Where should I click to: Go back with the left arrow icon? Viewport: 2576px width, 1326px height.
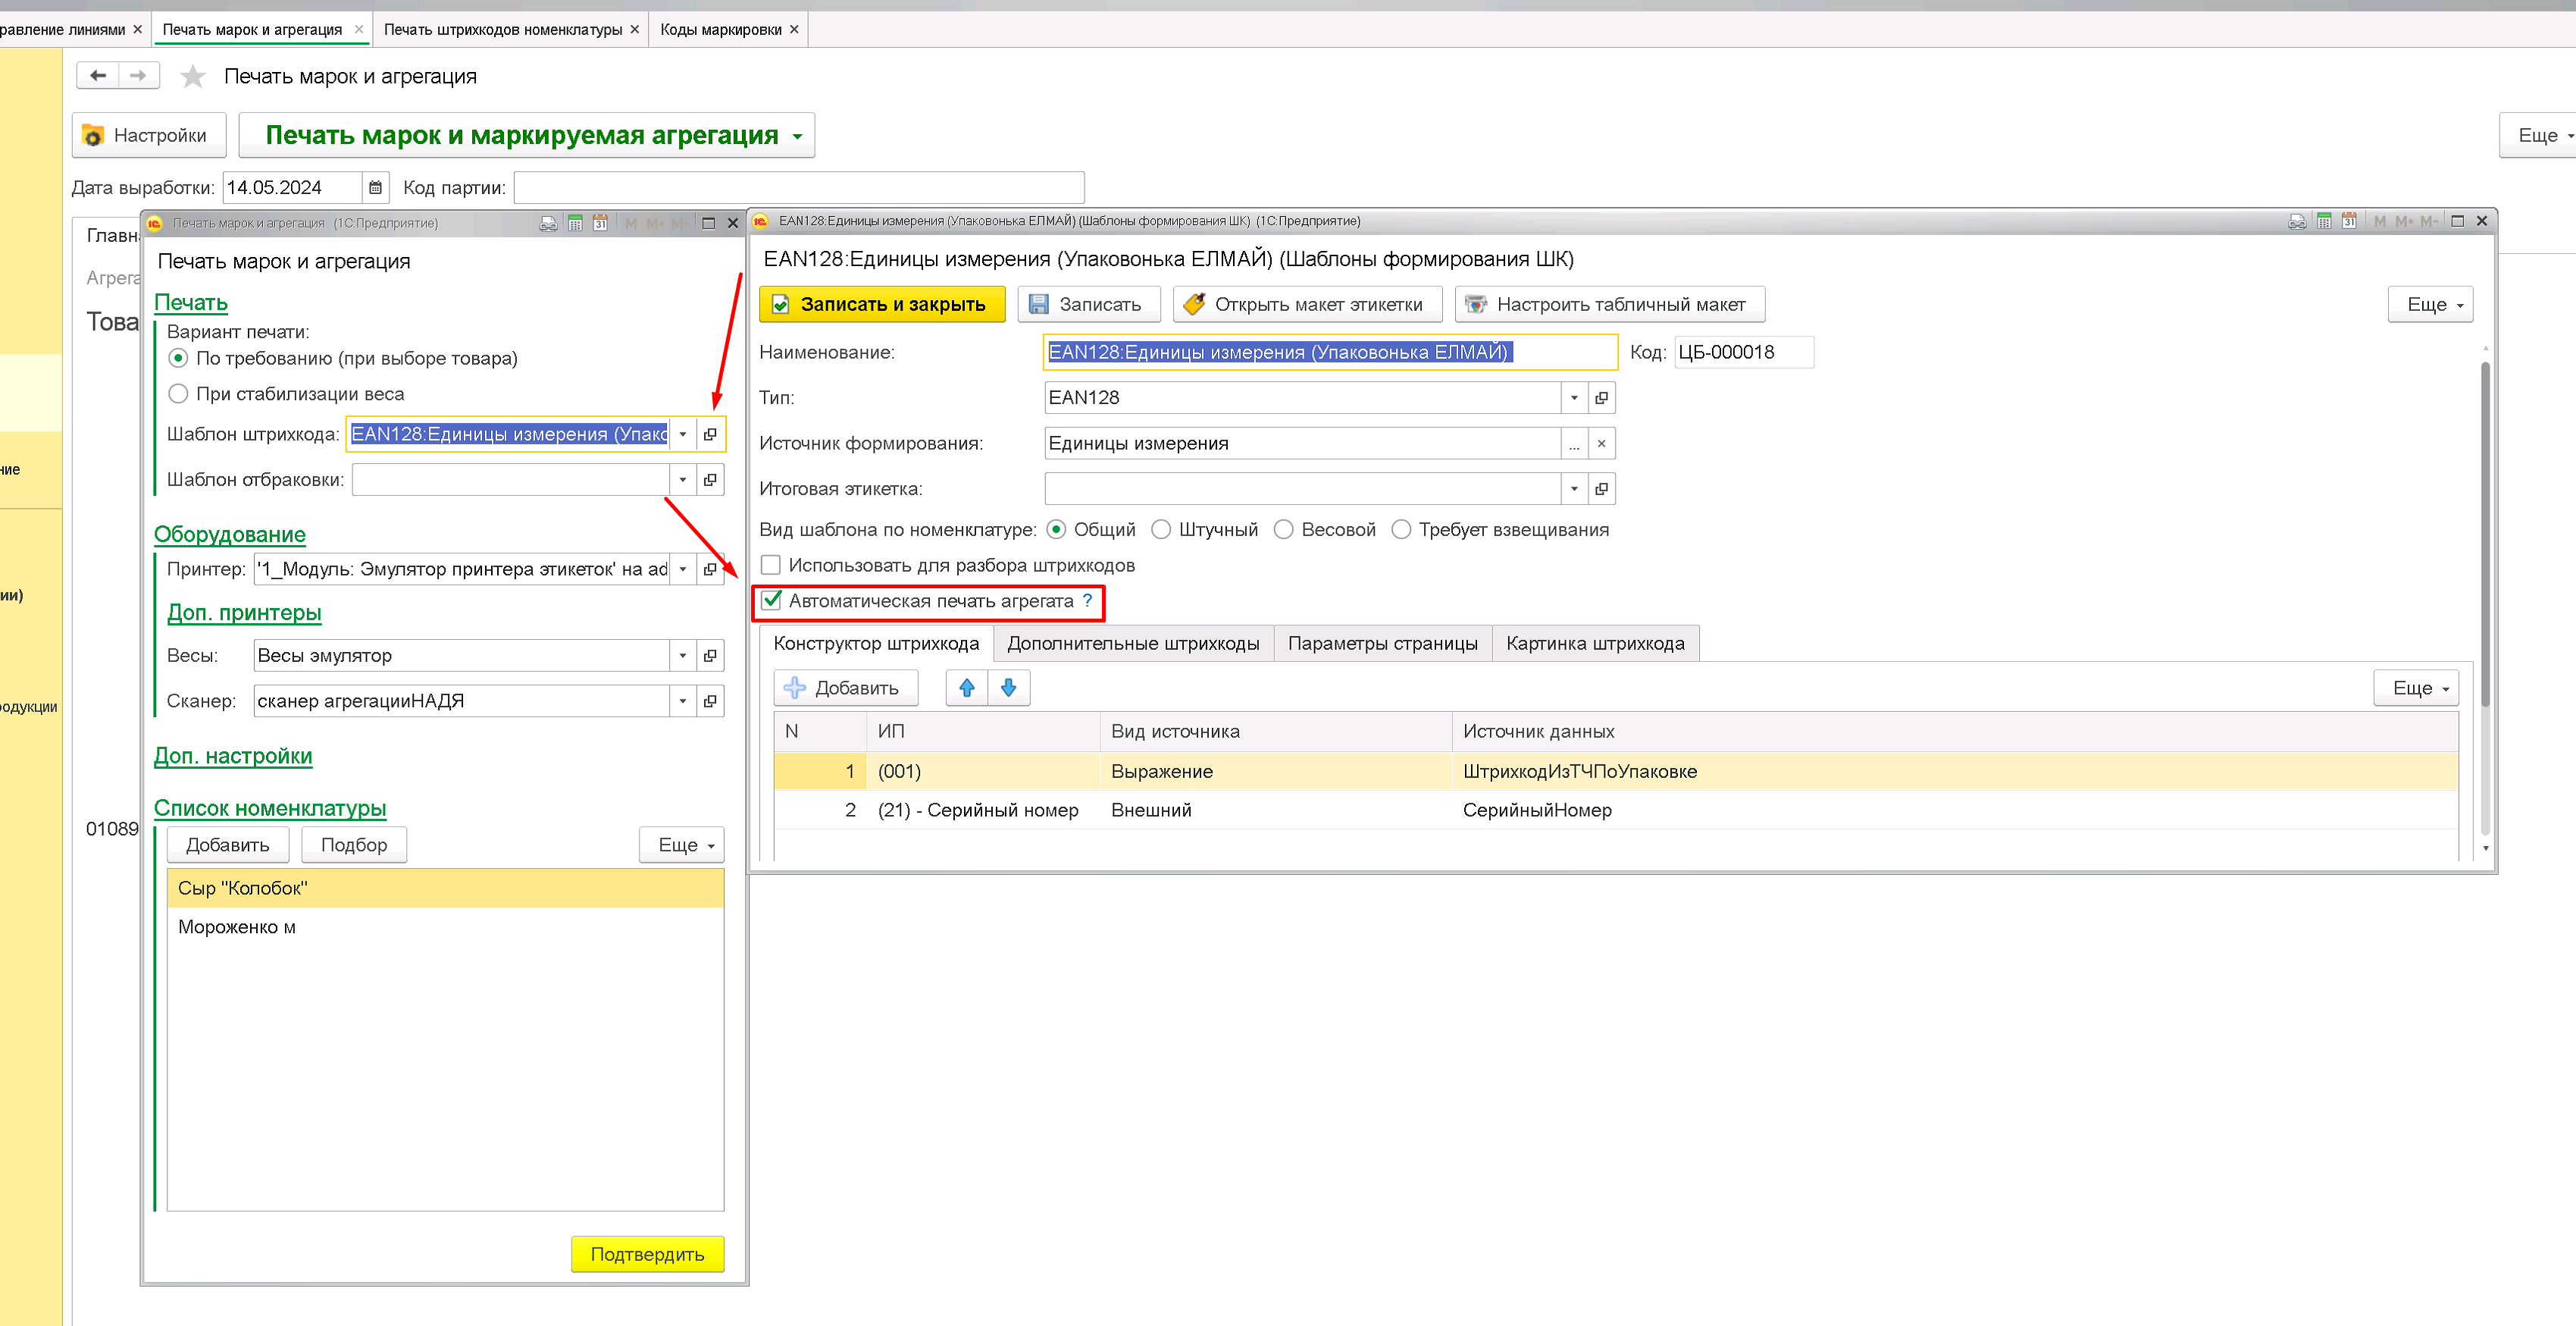[x=98, y=75]
